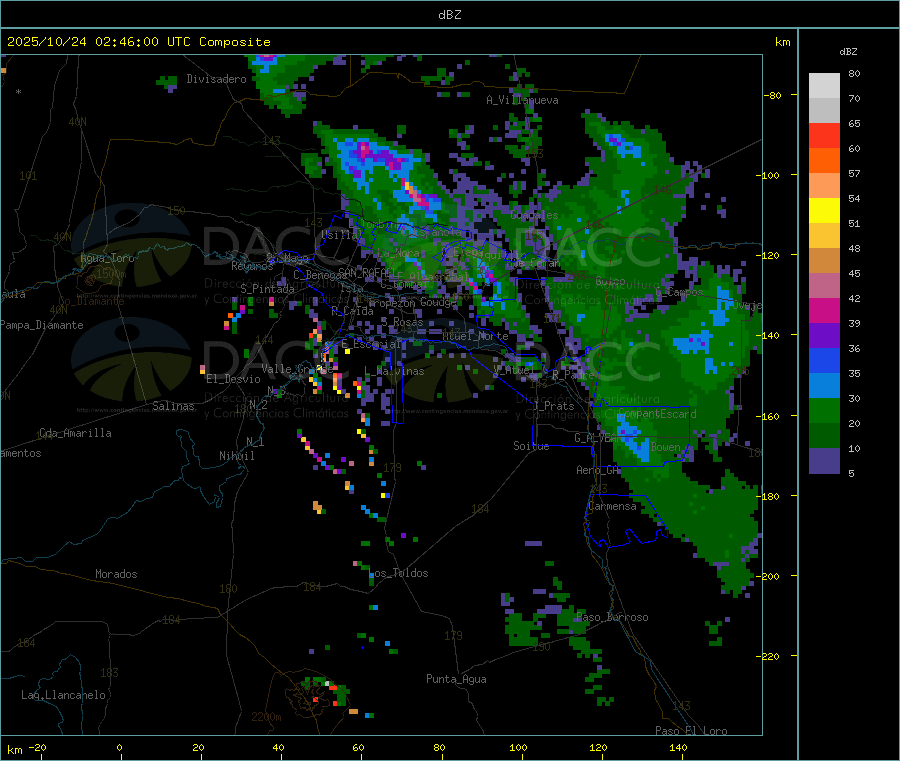Click the purple 5-10 dBZ legend swatch
Viewport: 900px width, 761px height.
pyautogui.click(x=824, y=461)
